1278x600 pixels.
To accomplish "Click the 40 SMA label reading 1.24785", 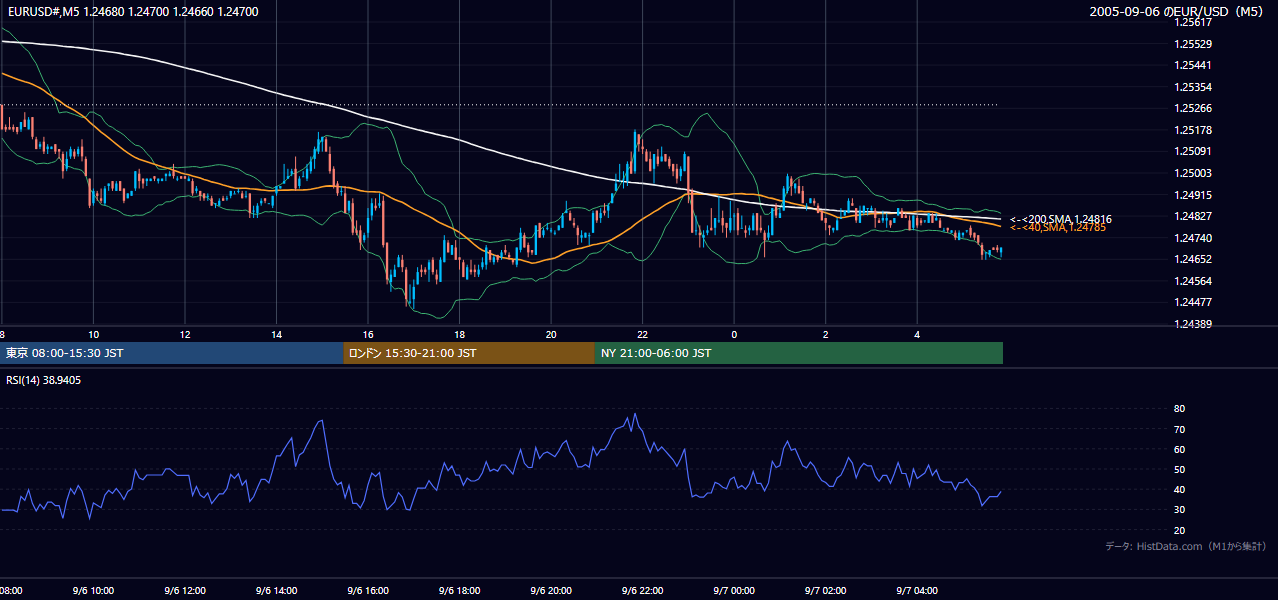I will point(1057,228).
